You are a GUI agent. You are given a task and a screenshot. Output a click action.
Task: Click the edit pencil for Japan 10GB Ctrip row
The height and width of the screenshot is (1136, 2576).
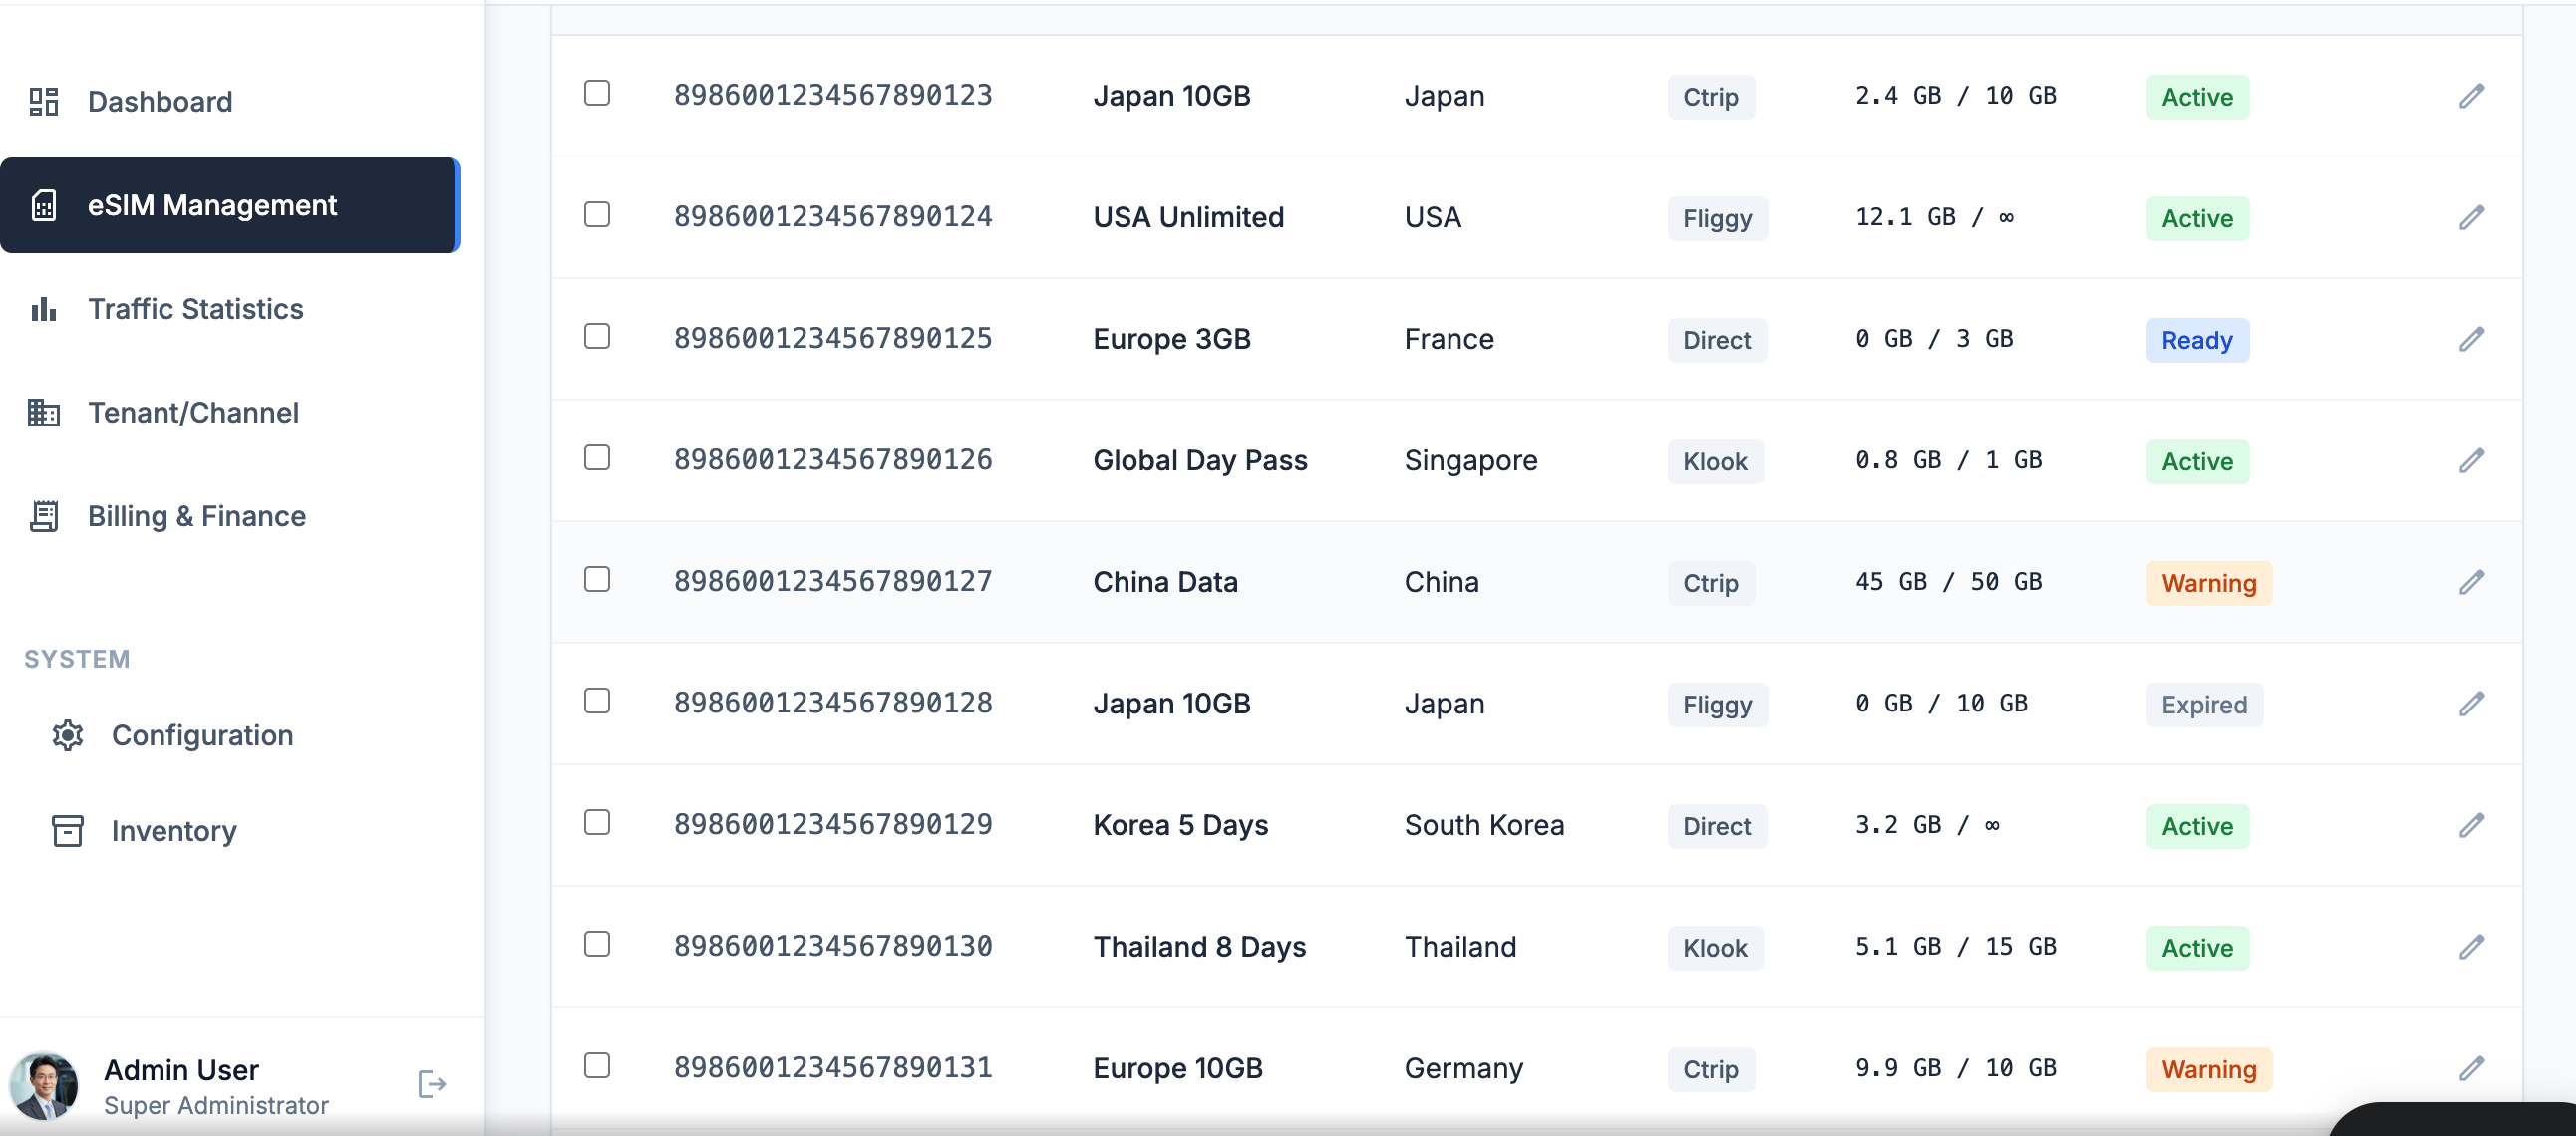coord(2471,96)
